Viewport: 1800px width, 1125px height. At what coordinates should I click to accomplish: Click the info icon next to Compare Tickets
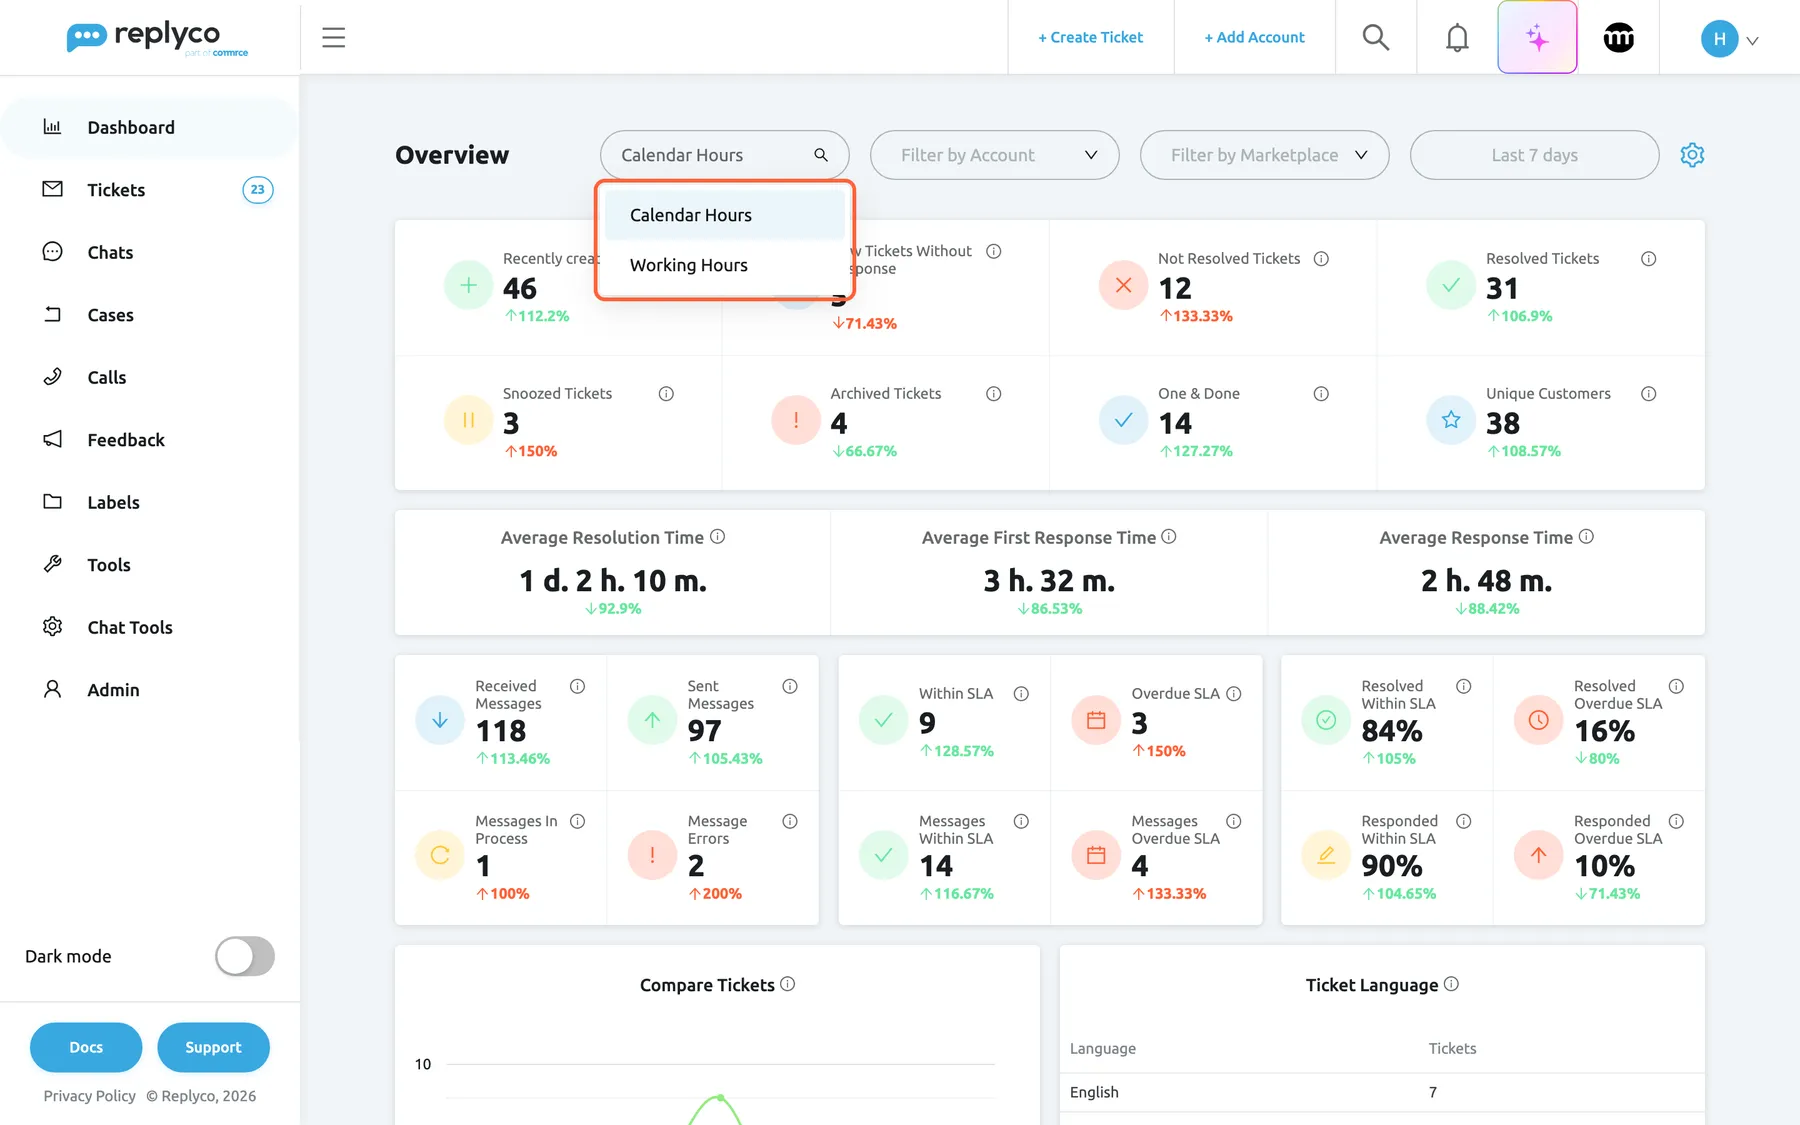click(787, 984)
